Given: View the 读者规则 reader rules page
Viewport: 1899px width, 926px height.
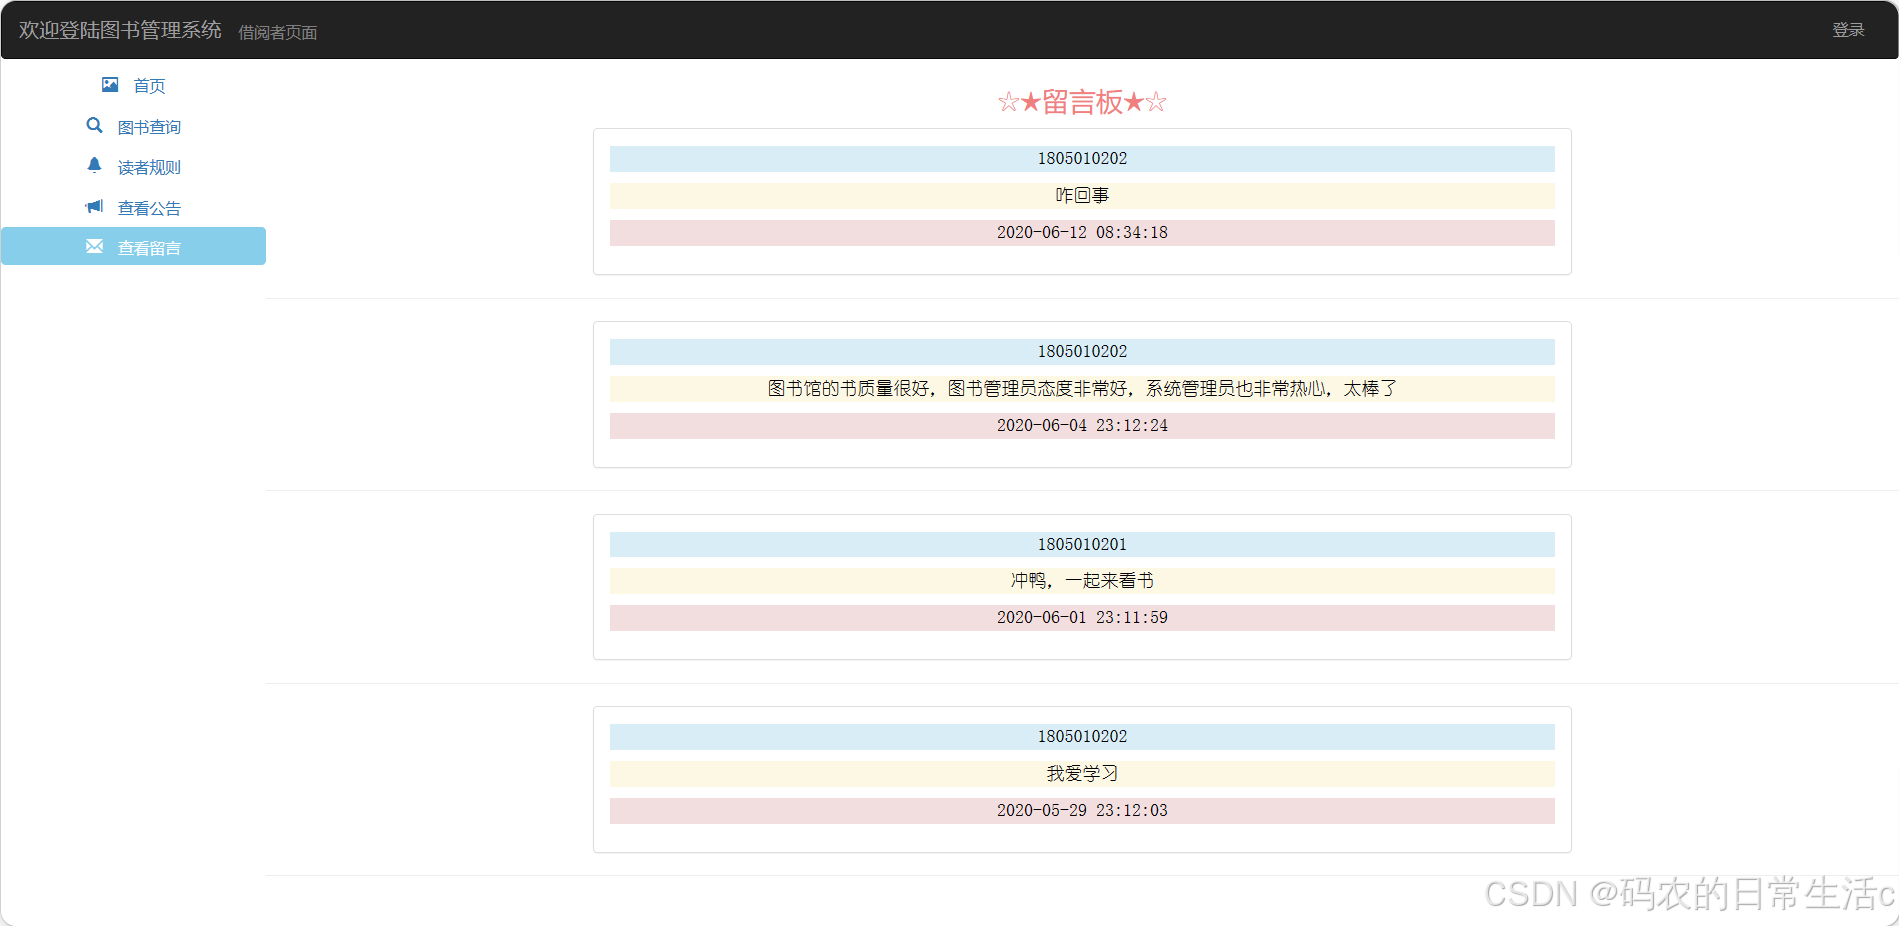Looking at the screenshot, I should pos(149,166).
